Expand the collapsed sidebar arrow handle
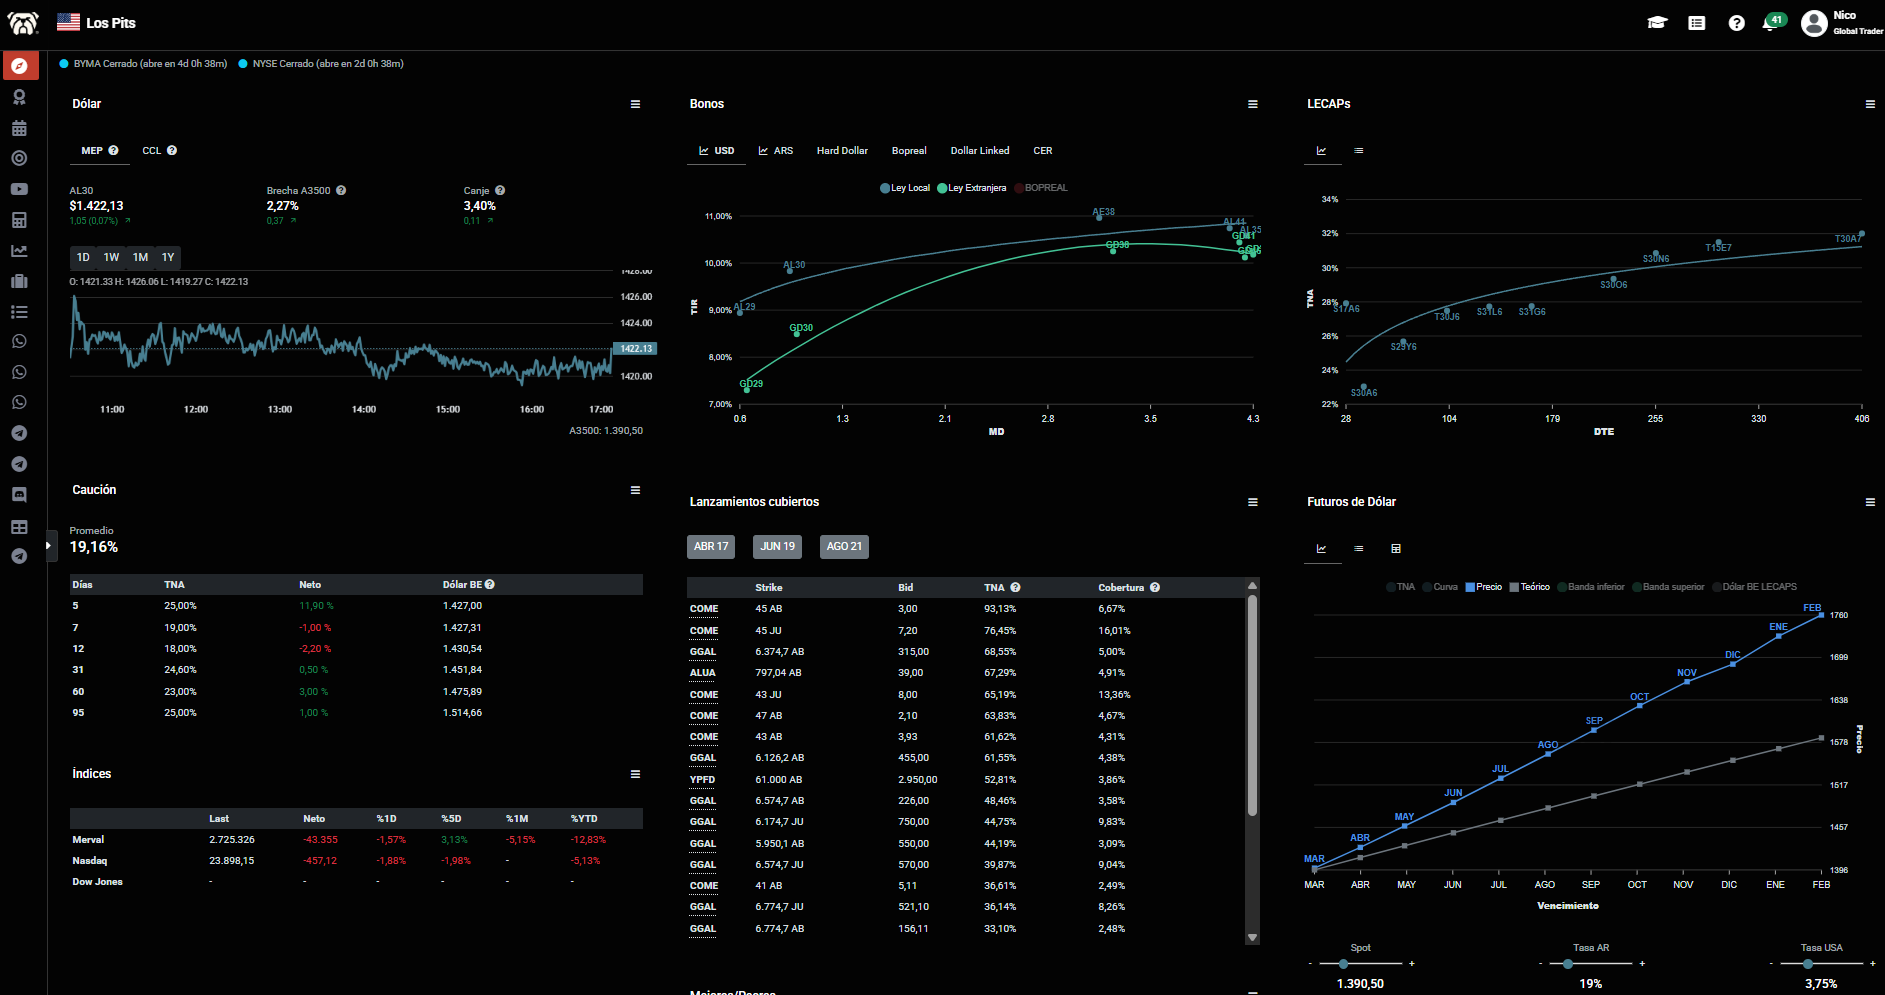Image resolution: width=1885 pixels, height=995 pixels. [x=48, y=546]
